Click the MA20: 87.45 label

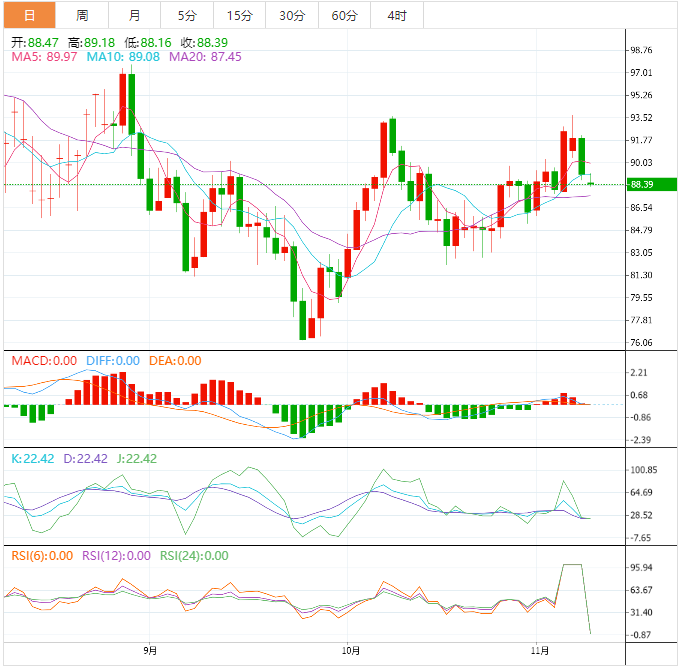coord(205,57)
